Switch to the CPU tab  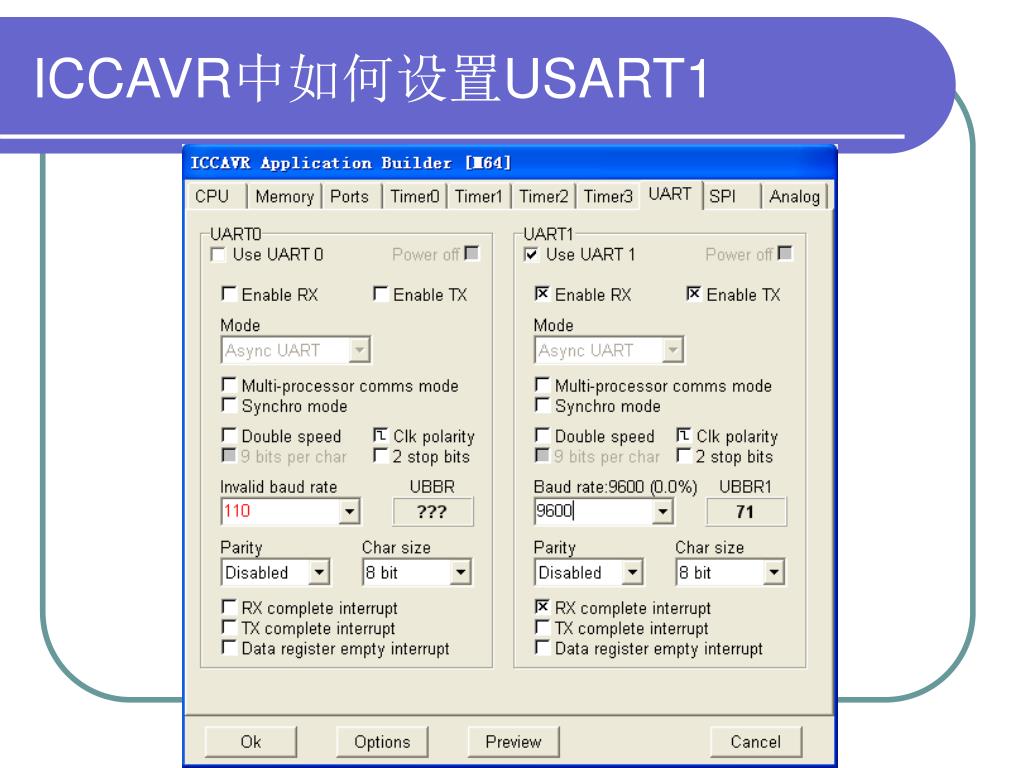[216, 197]
